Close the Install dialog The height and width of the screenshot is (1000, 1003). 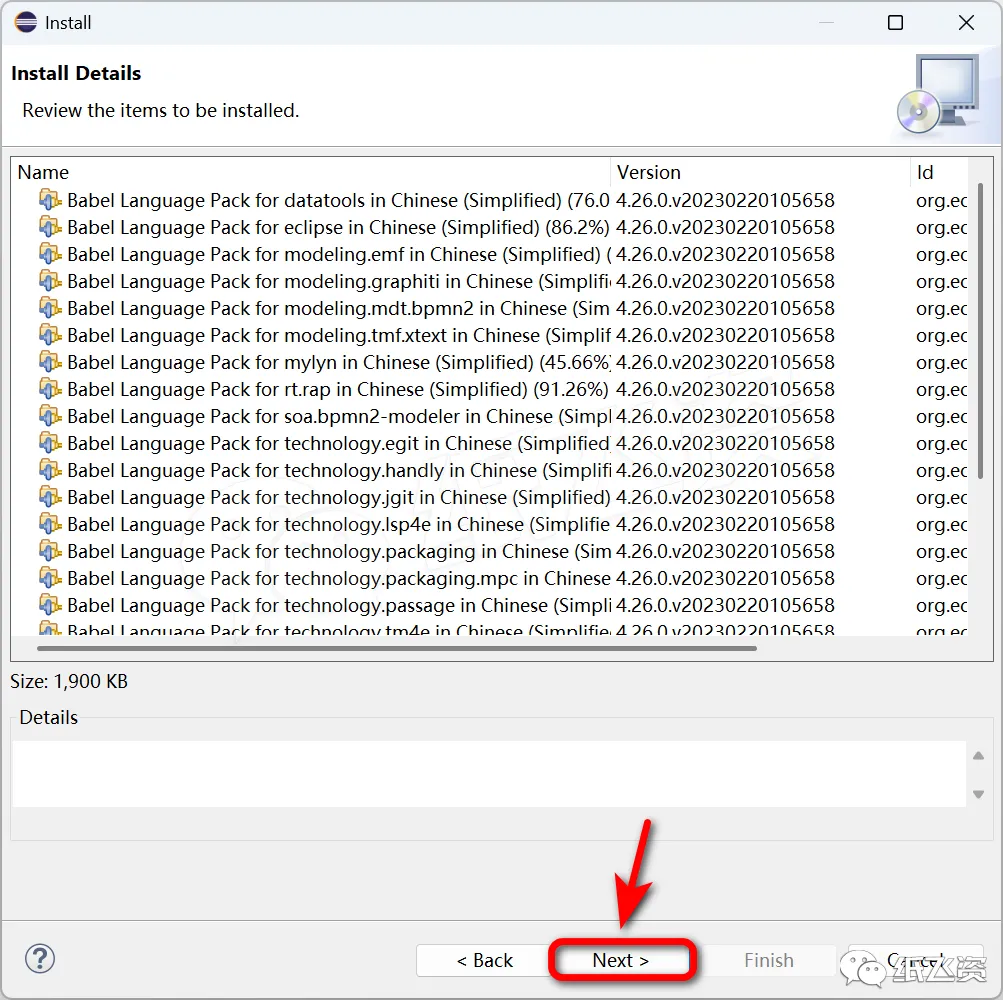[x=966, y=23]
